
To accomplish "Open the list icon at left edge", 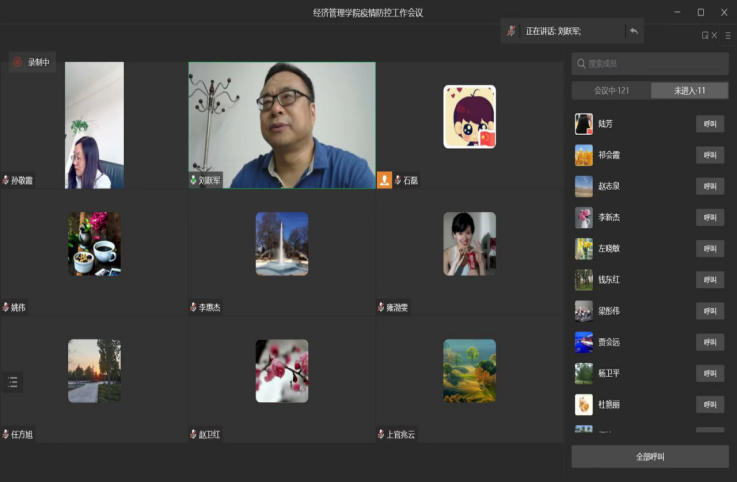I will tap(13, 381).
